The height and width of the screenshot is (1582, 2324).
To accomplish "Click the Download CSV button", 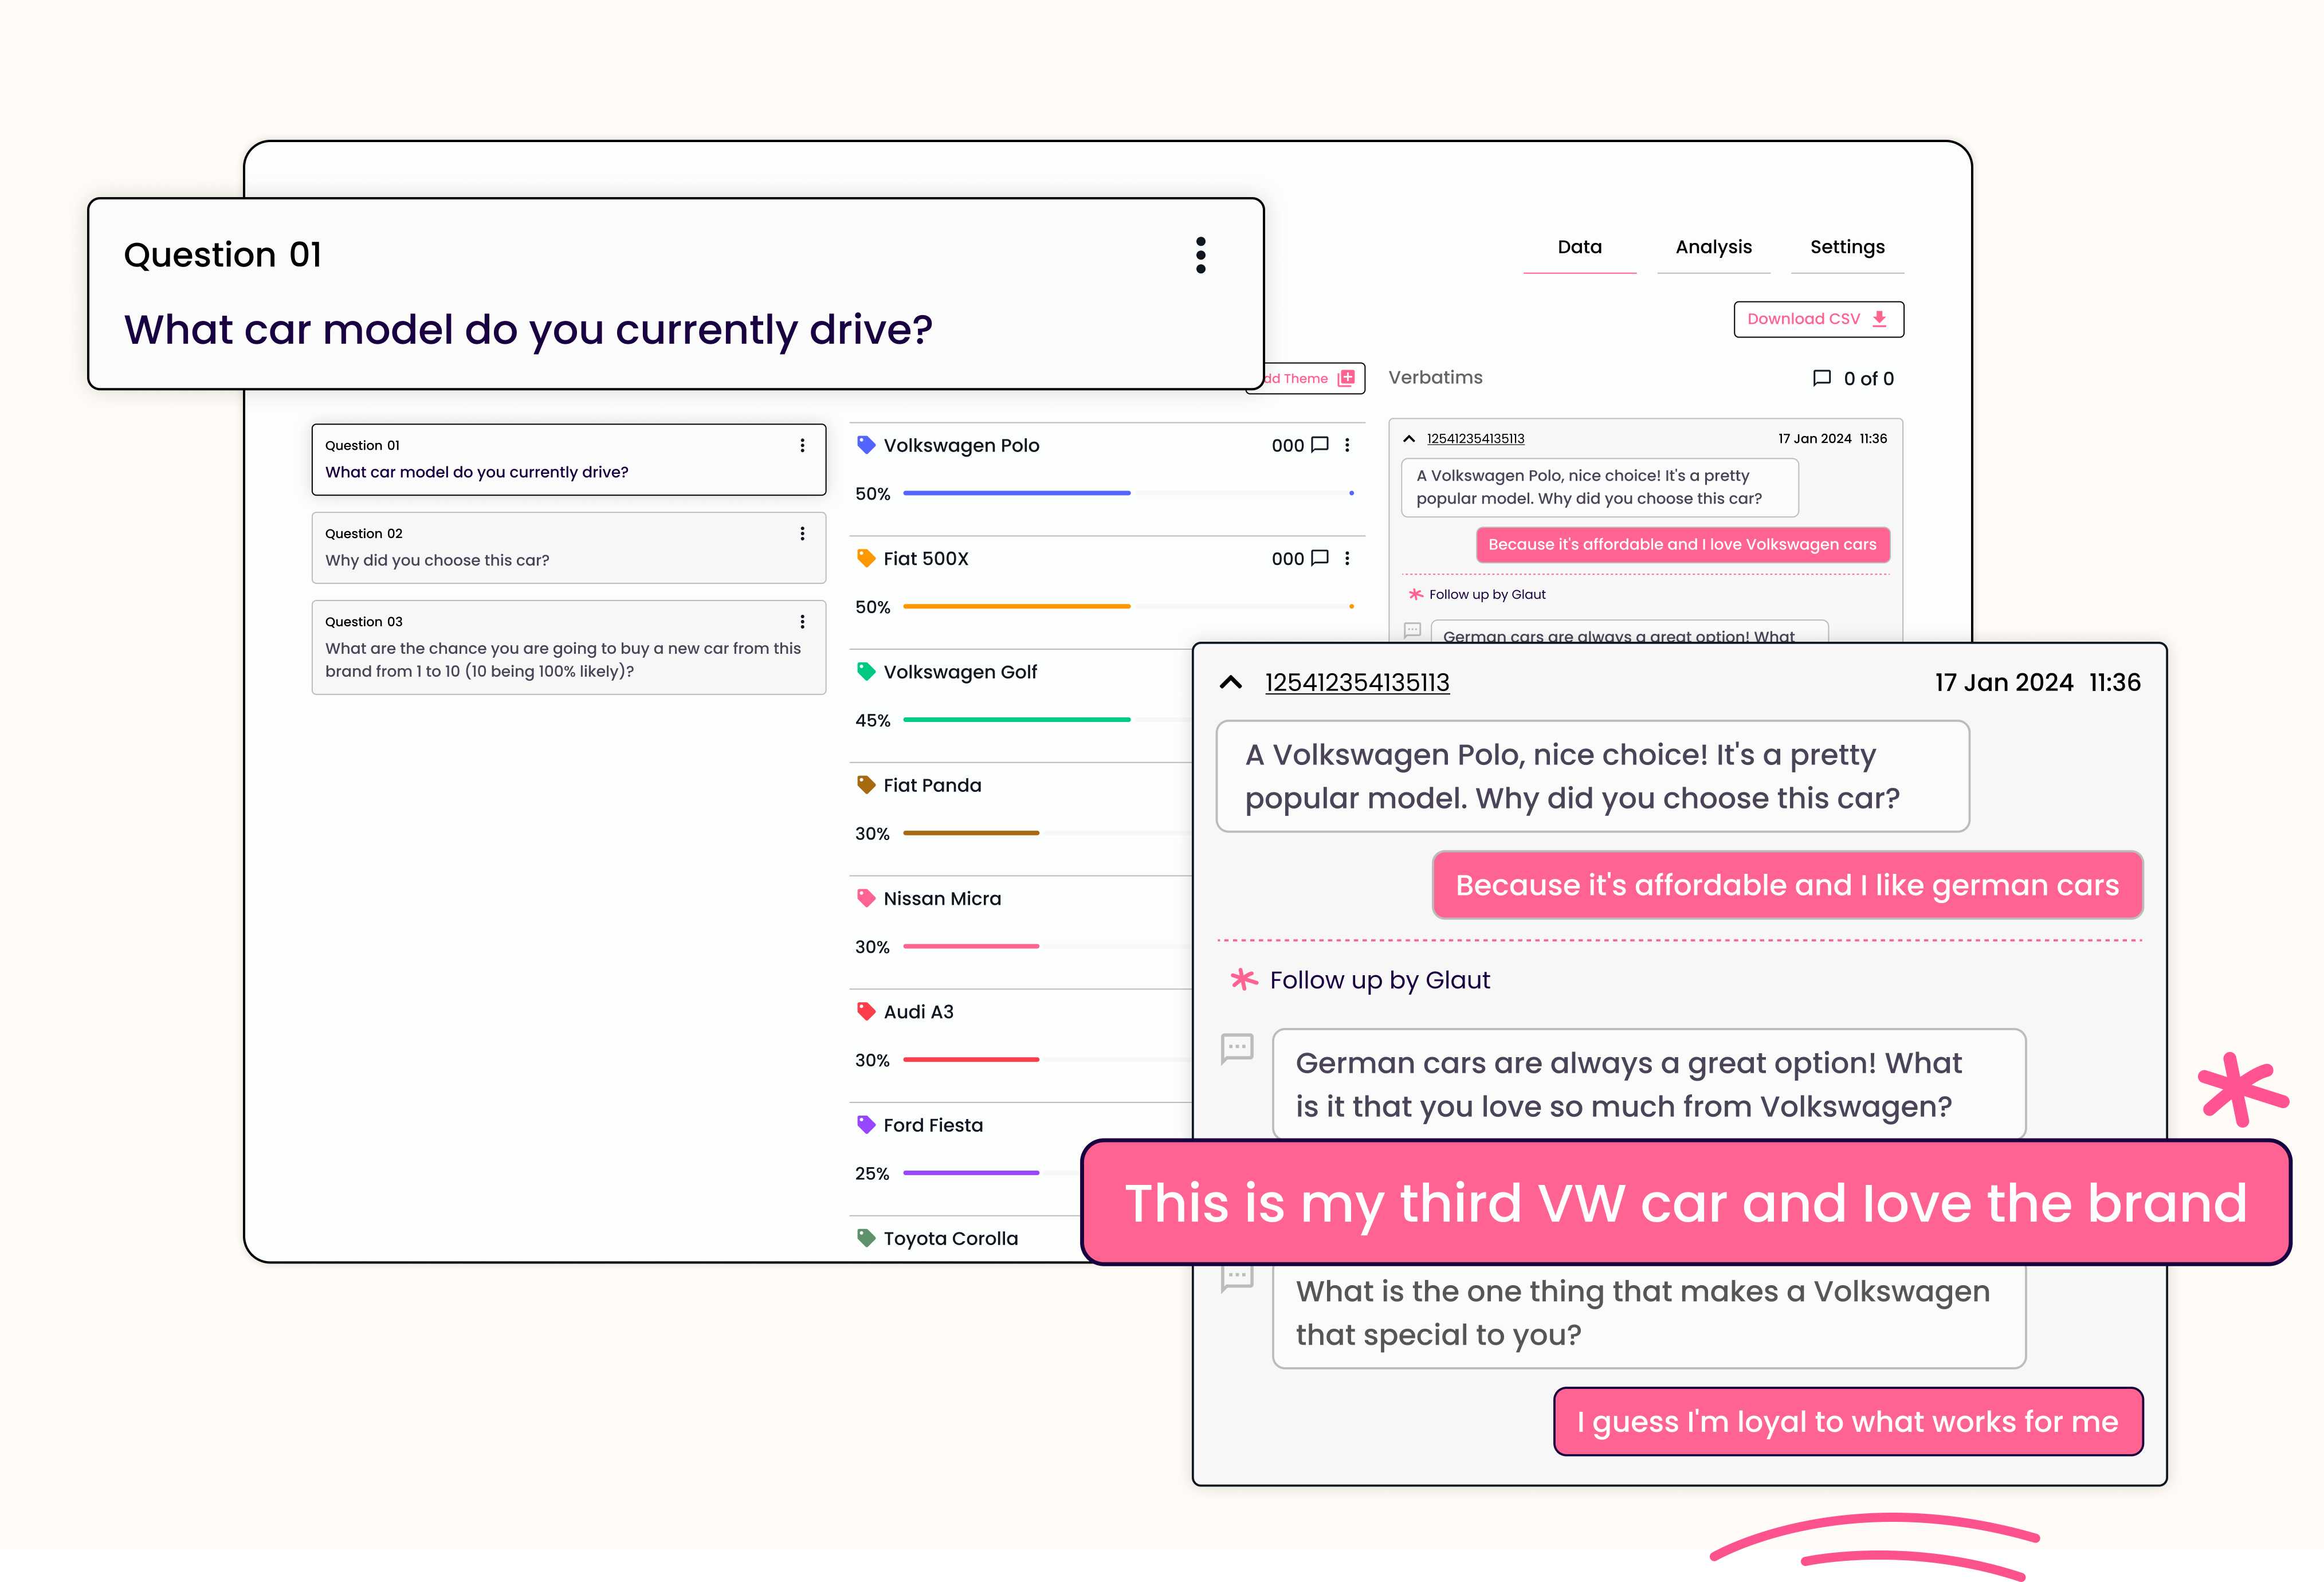I will coord(1818,319).
